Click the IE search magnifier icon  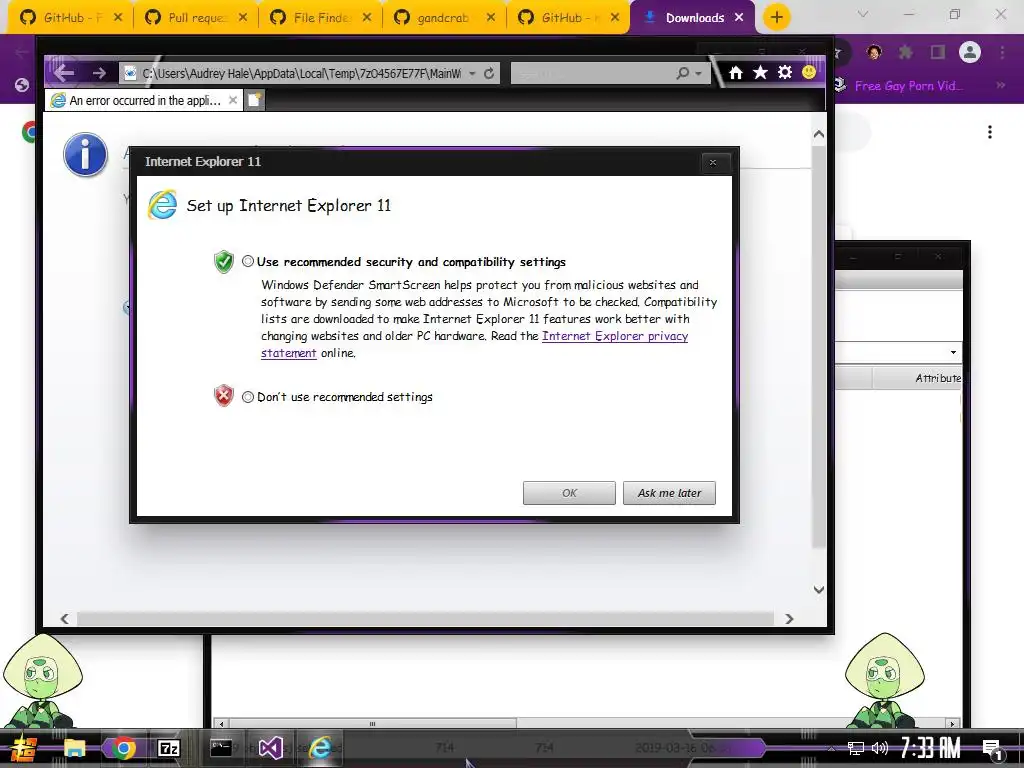tap(682, 73)
